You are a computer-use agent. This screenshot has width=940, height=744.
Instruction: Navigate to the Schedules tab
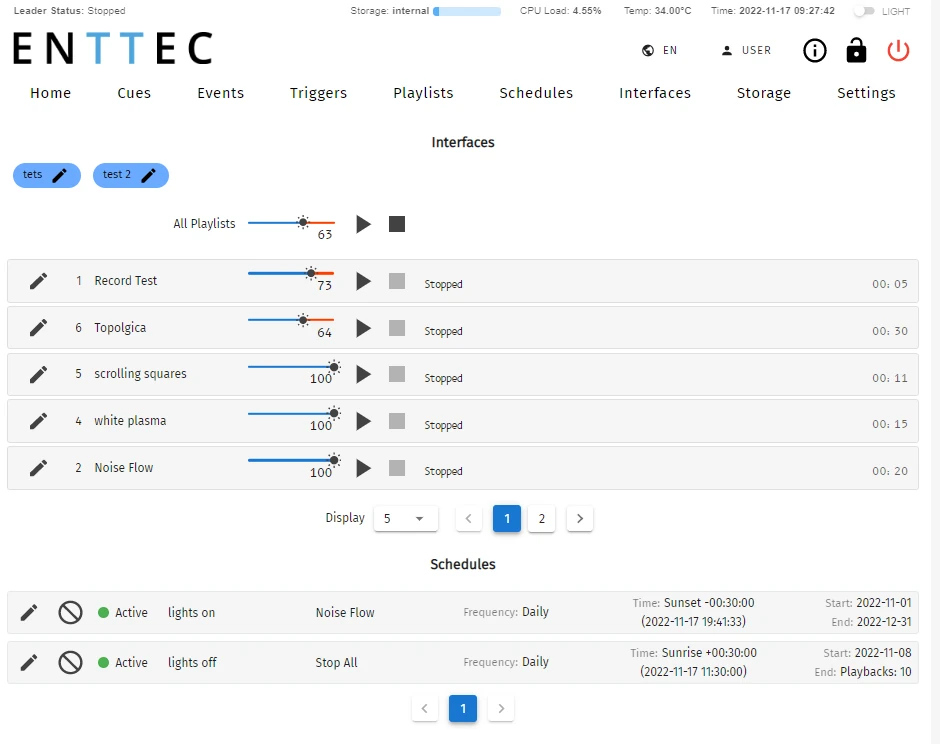click(536, 93)
